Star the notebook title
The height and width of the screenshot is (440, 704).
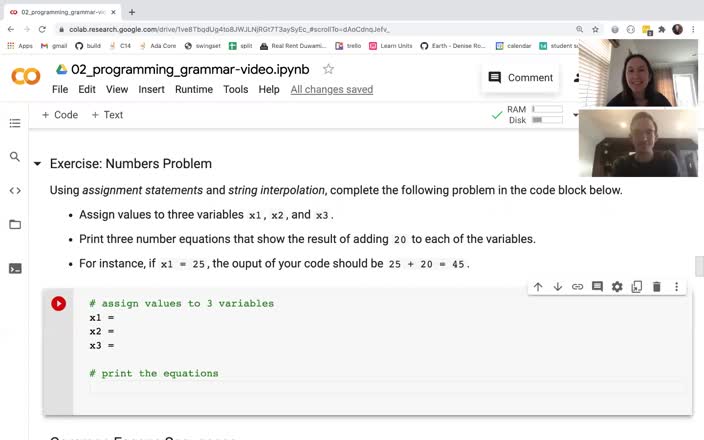(x=328, y=69)
